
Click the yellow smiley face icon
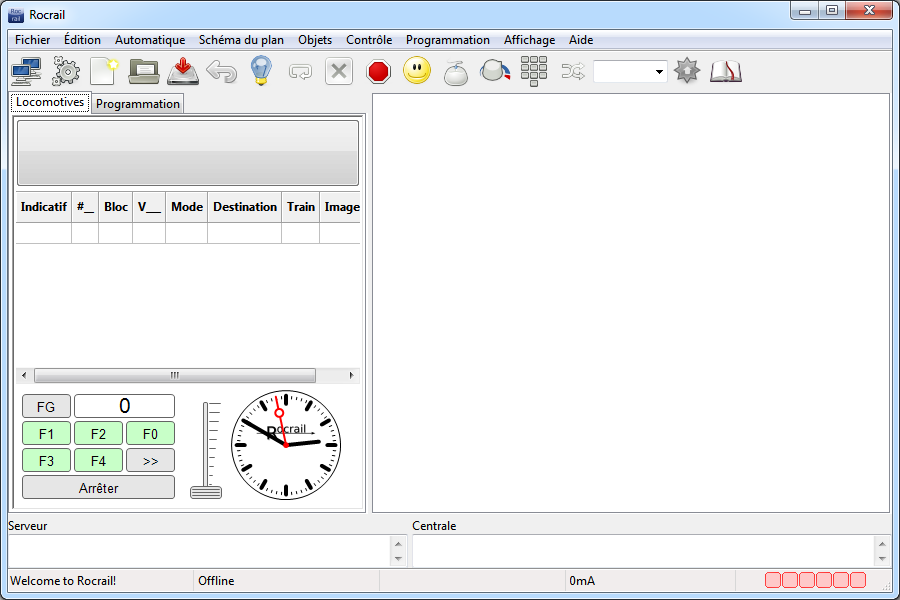(417, 71)
